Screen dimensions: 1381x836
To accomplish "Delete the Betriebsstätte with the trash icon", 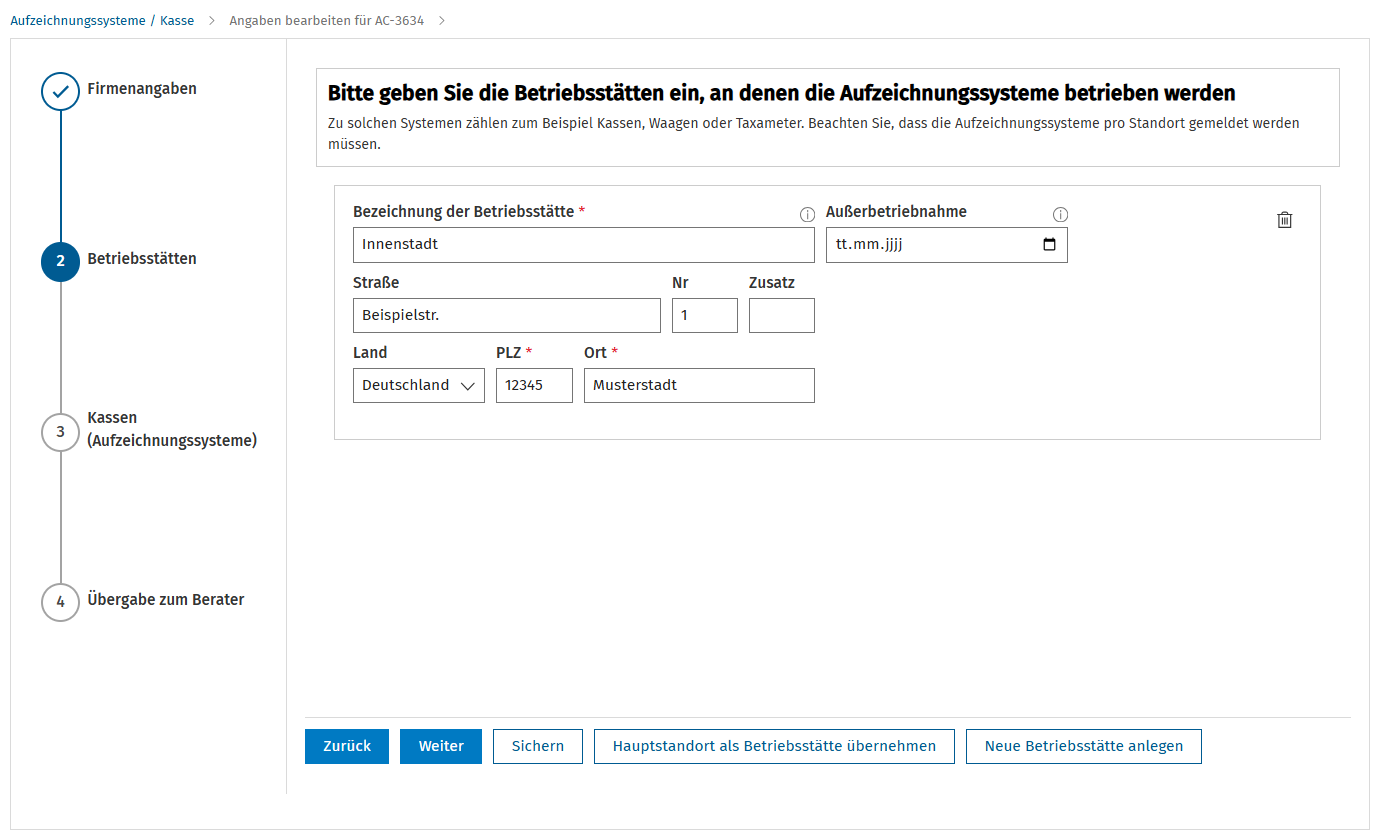I will point(1285,220).
